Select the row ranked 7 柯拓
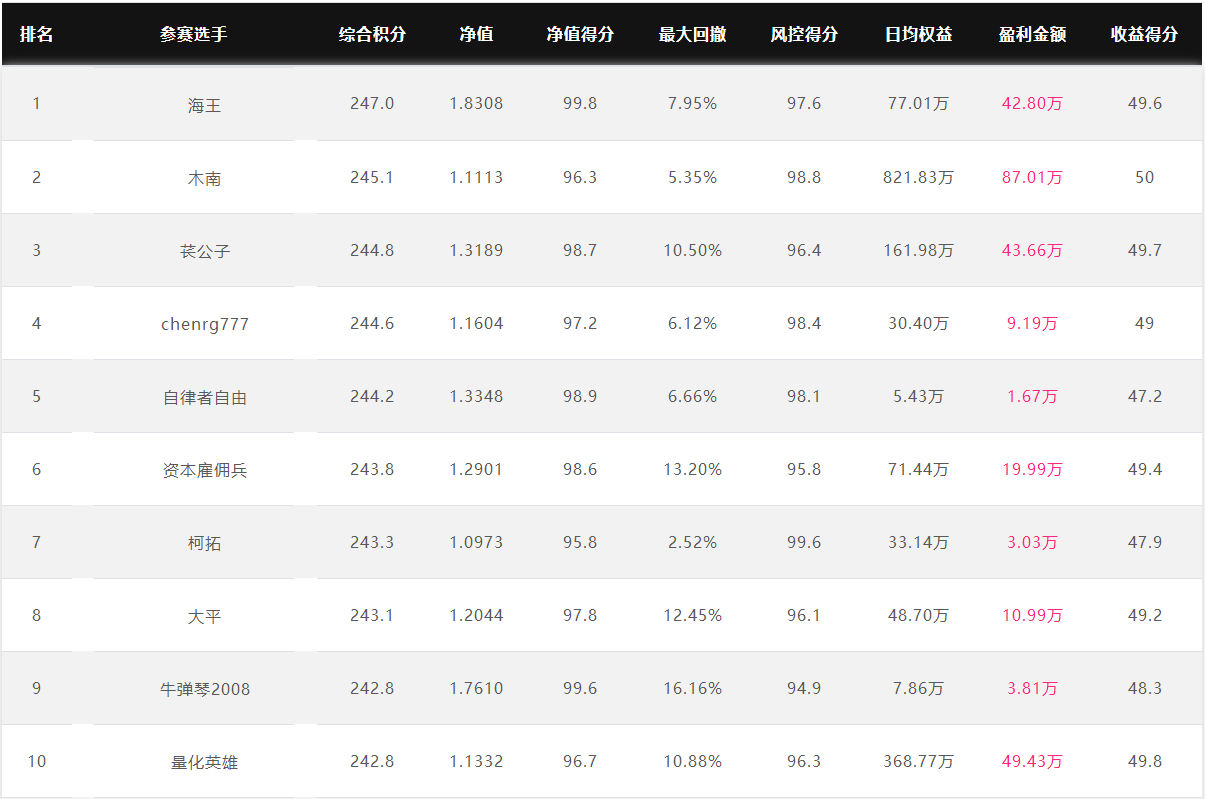This screenshot has height=799, width=1205. pyautogui.click(x=602, y=542)
